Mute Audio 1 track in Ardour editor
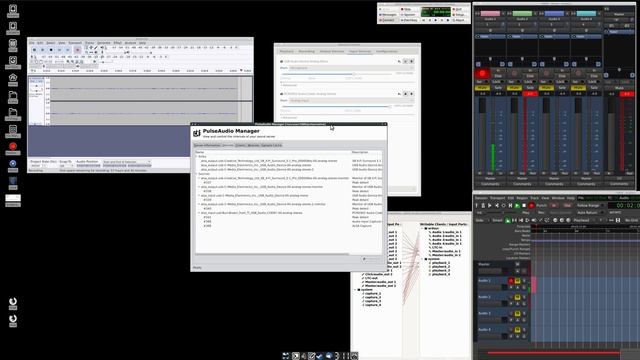The width and height of the screenshot is (640, 360). (x=518, y=281)
